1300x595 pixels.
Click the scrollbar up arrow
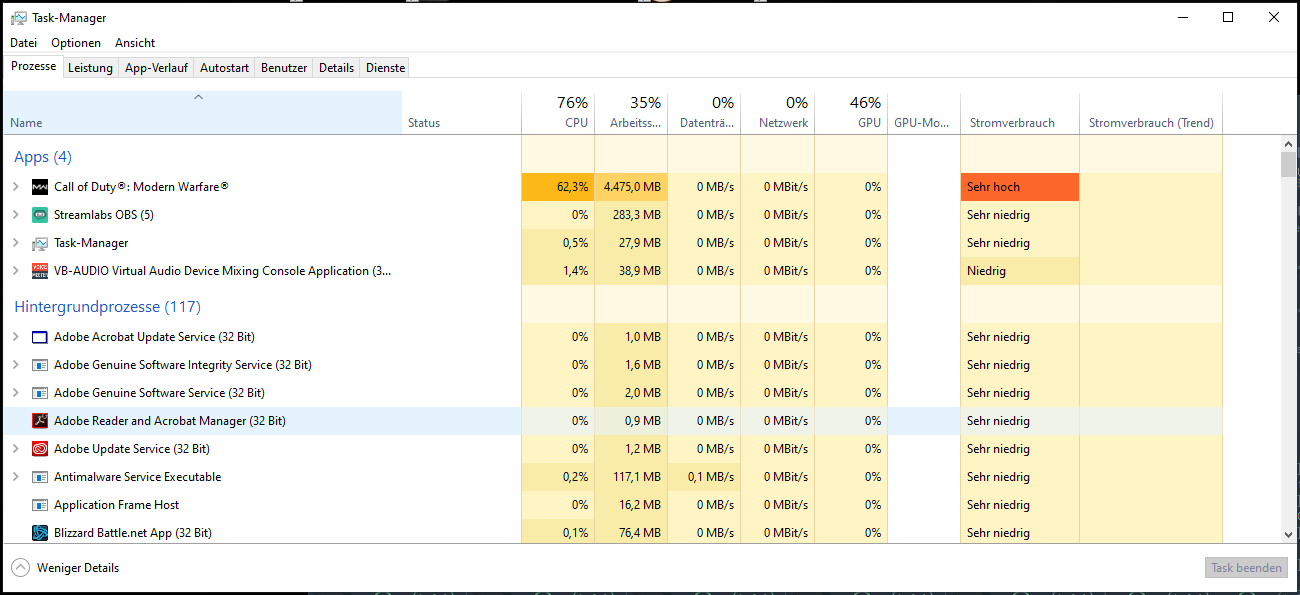click(x=1288, y=145)
